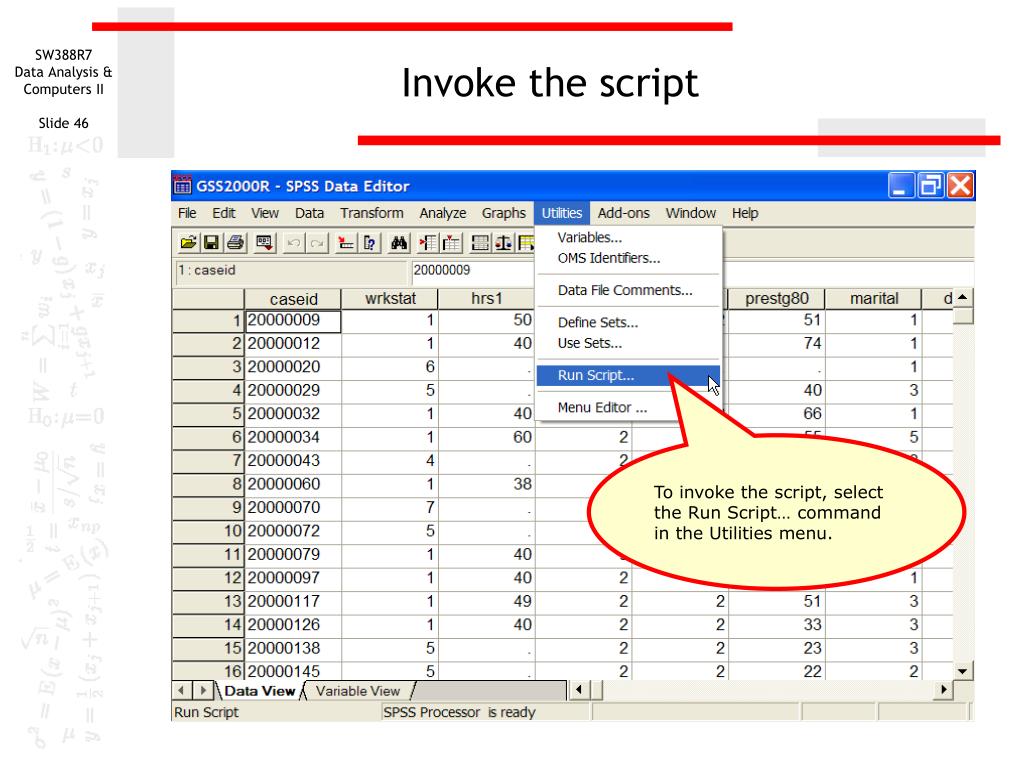
Task: Click the Print toolbar icon
Action: coord(235,243)
